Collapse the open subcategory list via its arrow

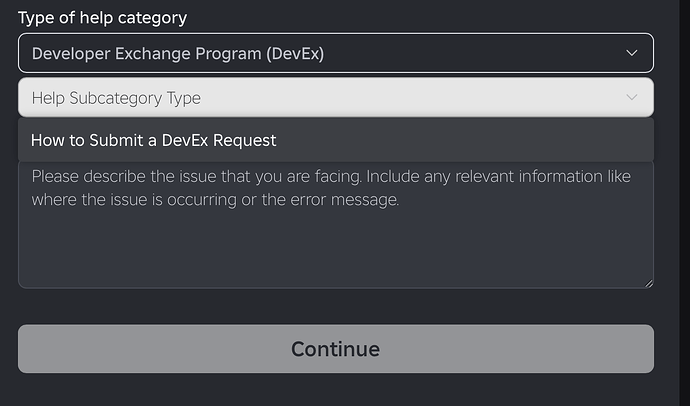631,98
